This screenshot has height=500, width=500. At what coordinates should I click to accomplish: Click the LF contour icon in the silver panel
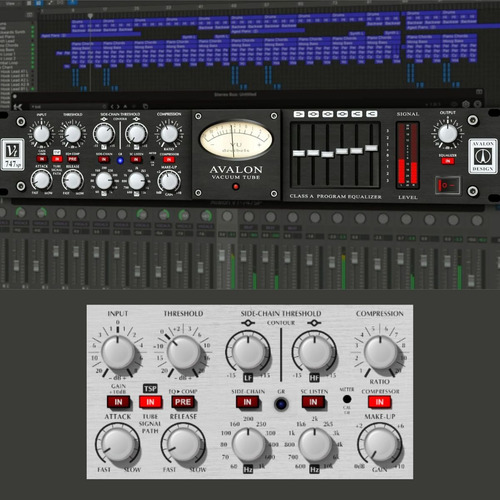coord(248,323)
